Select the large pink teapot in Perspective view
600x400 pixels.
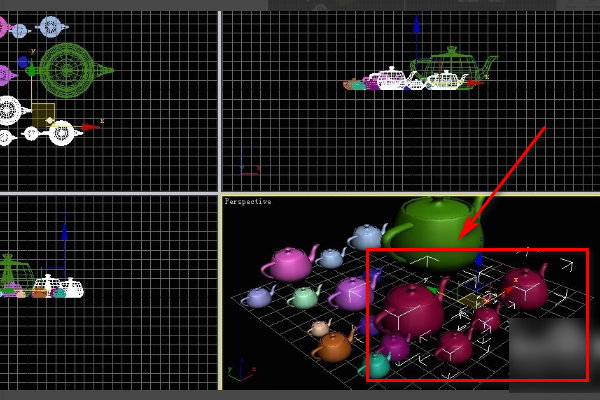click(290, 264)
